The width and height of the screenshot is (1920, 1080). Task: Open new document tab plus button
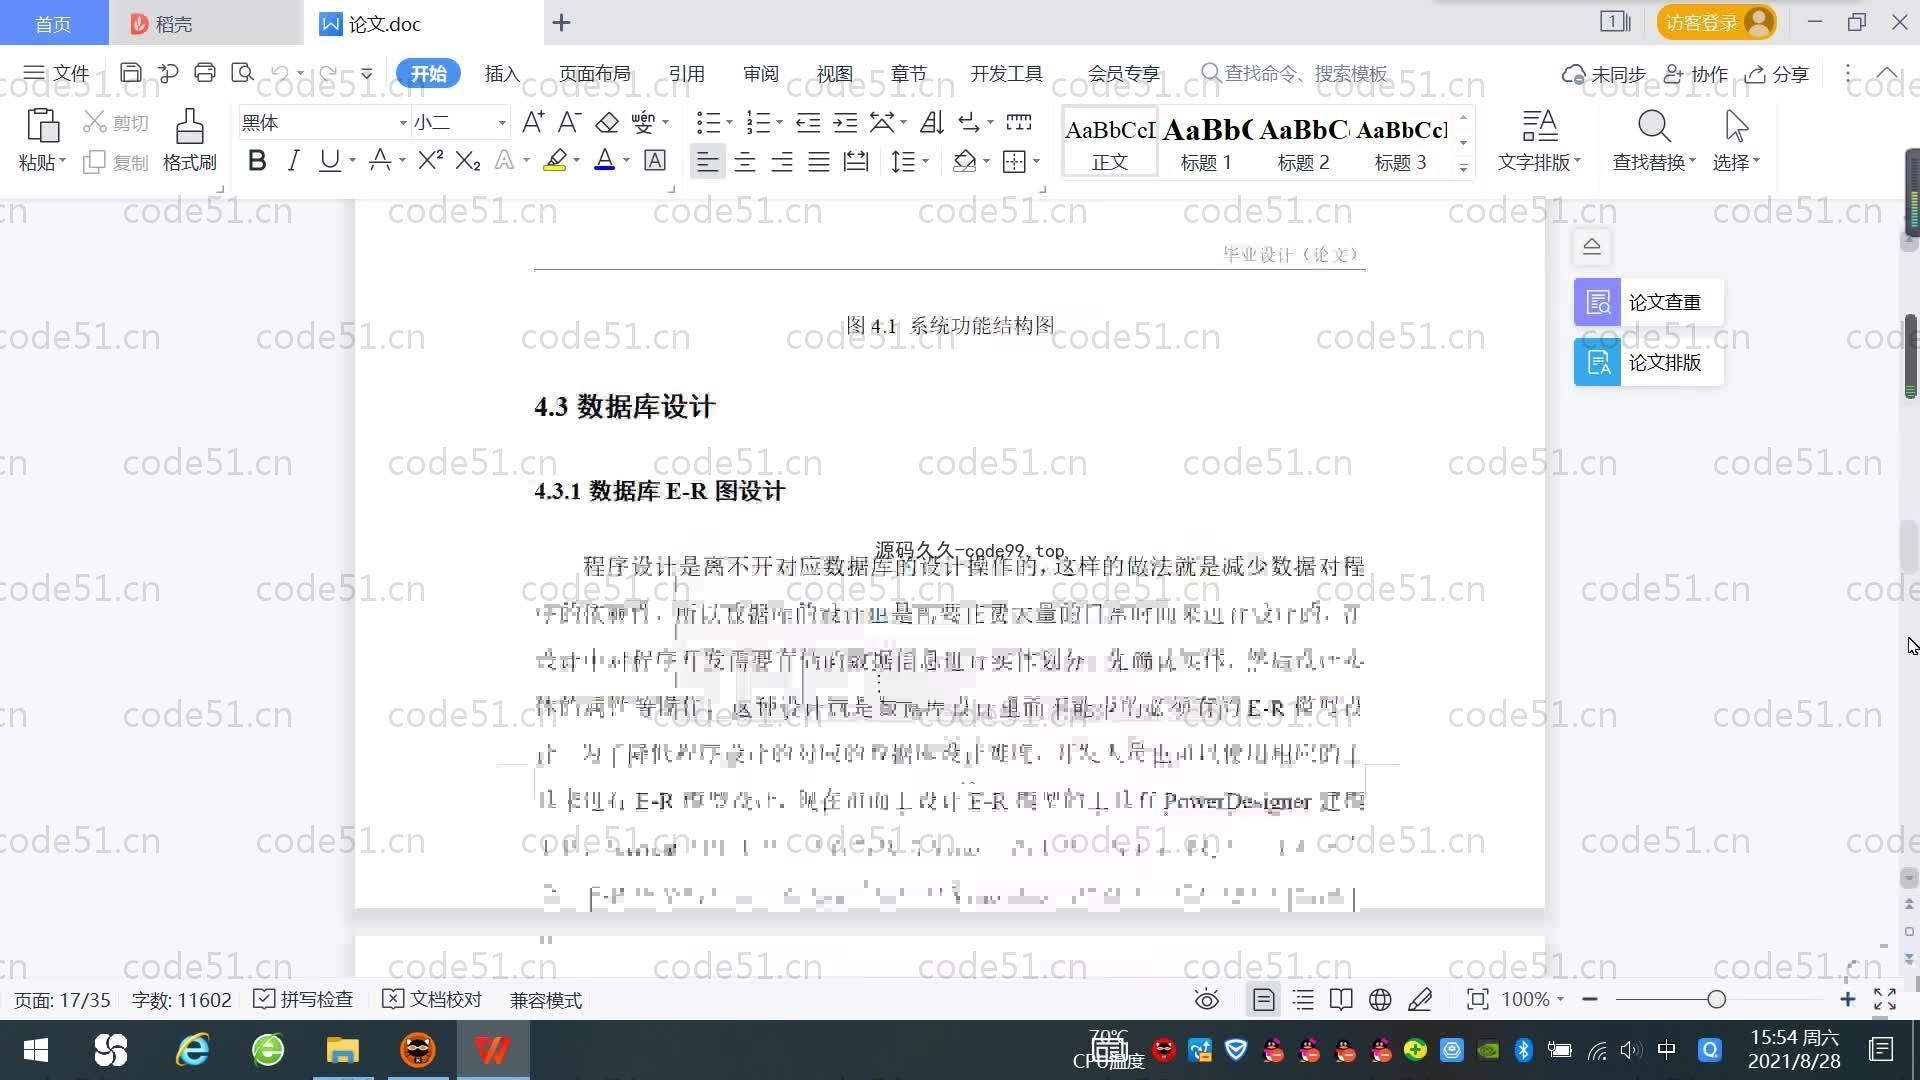pos(561,22)
